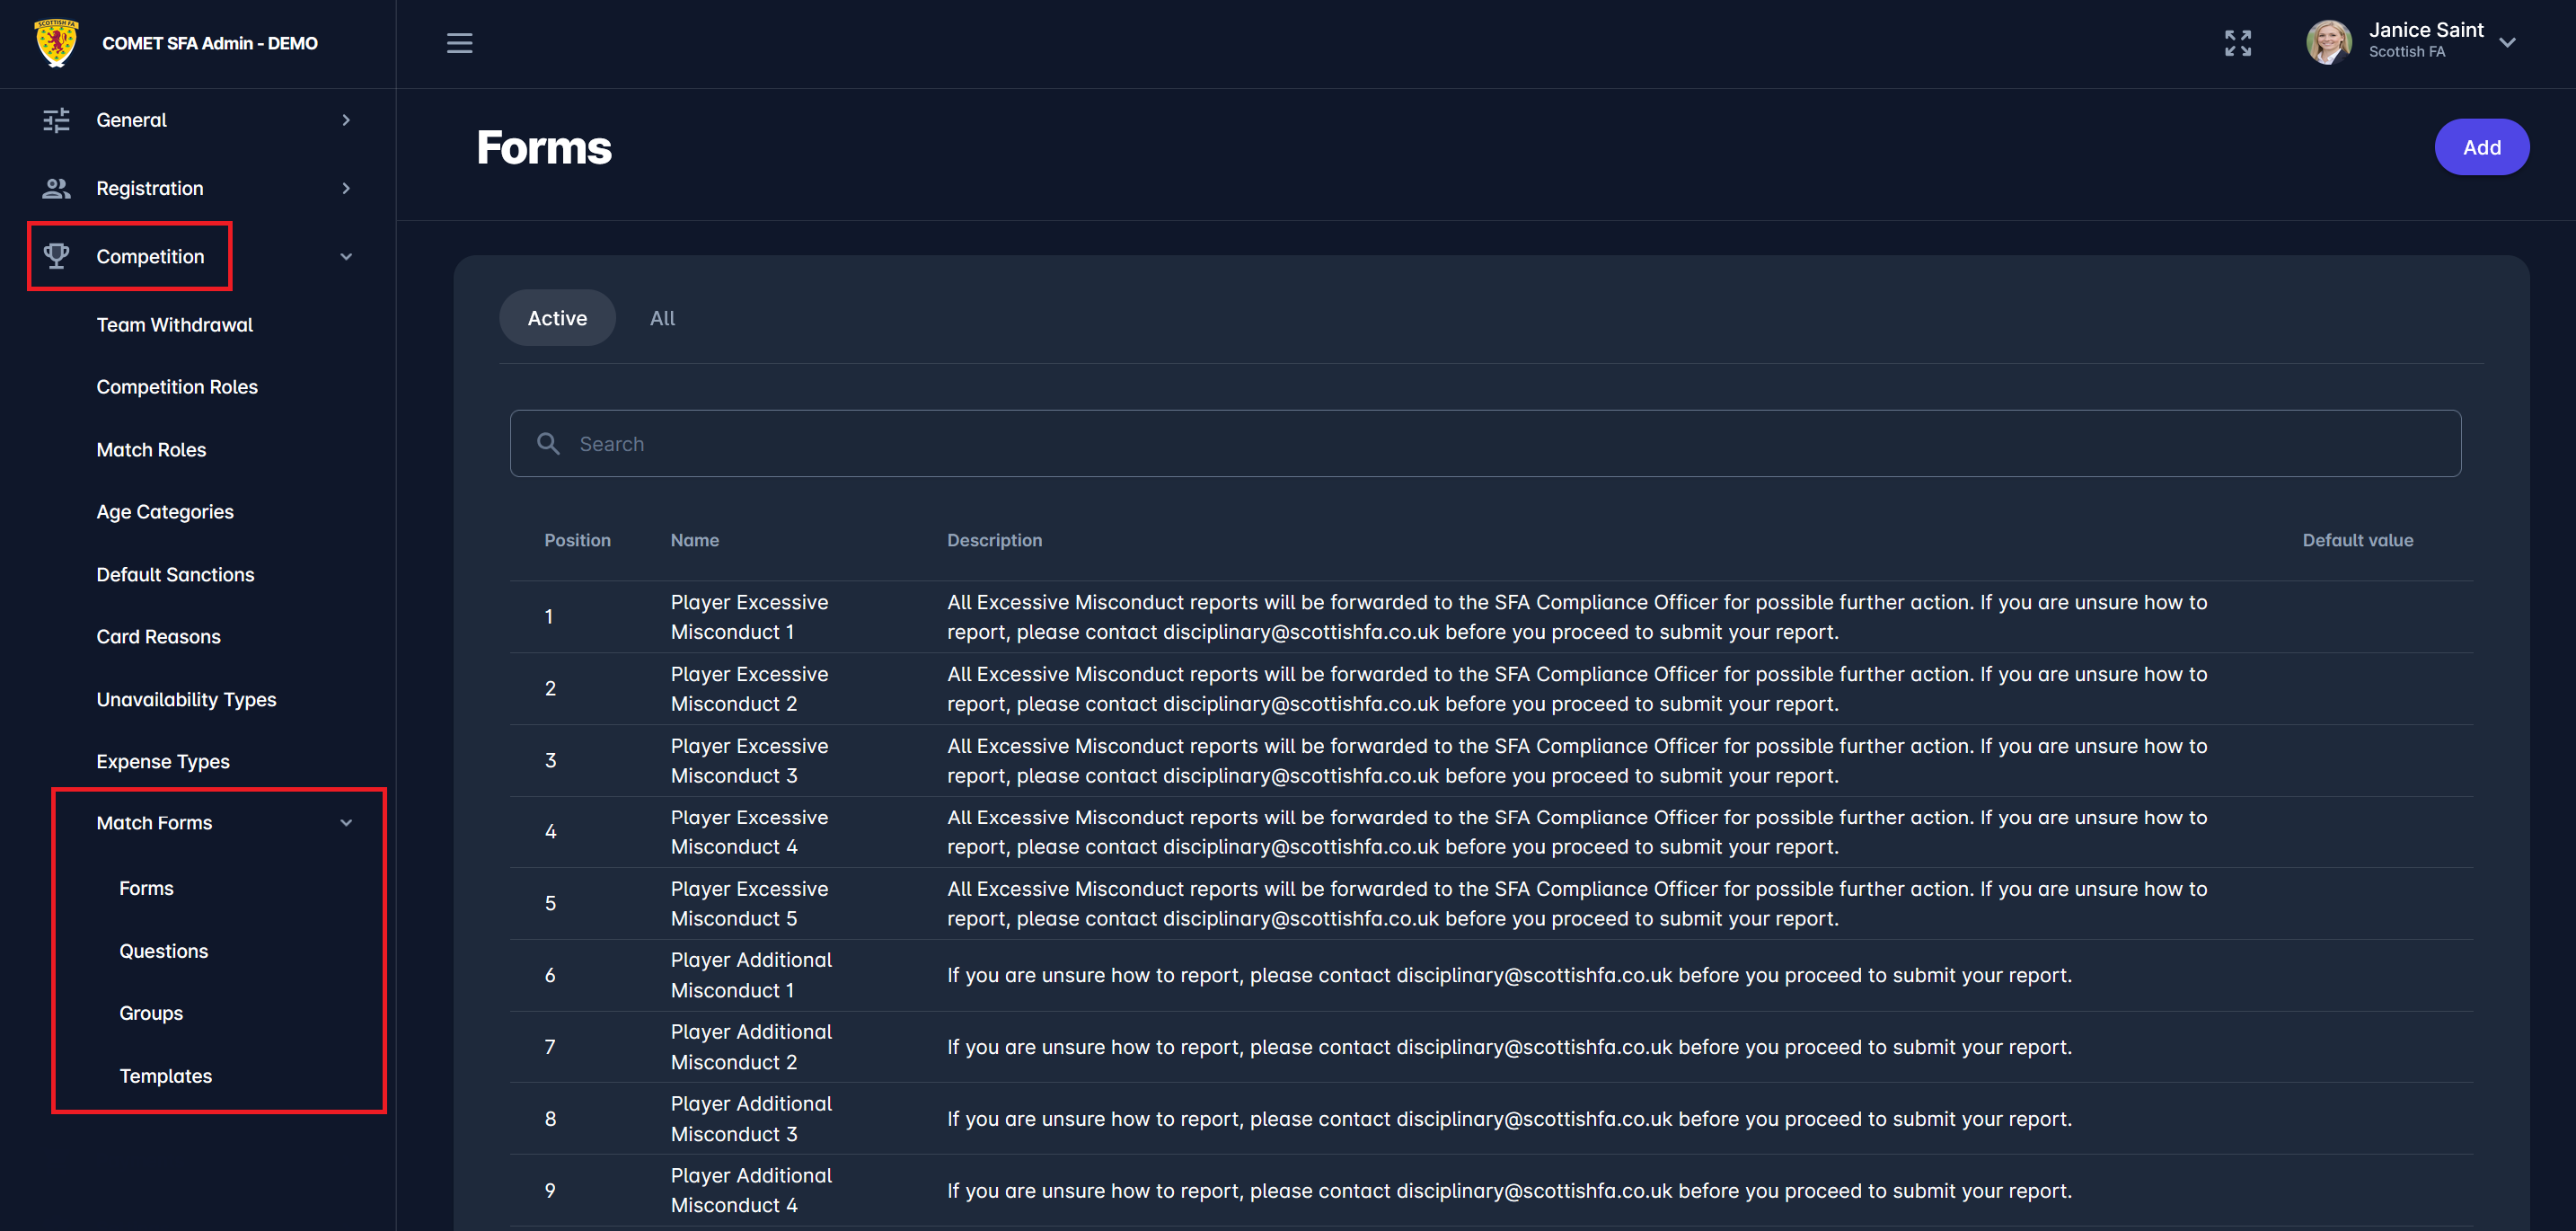Click Janice Saint's profile avatar
This screenshot has width=2576, height=1231.
pos(2328,42)
